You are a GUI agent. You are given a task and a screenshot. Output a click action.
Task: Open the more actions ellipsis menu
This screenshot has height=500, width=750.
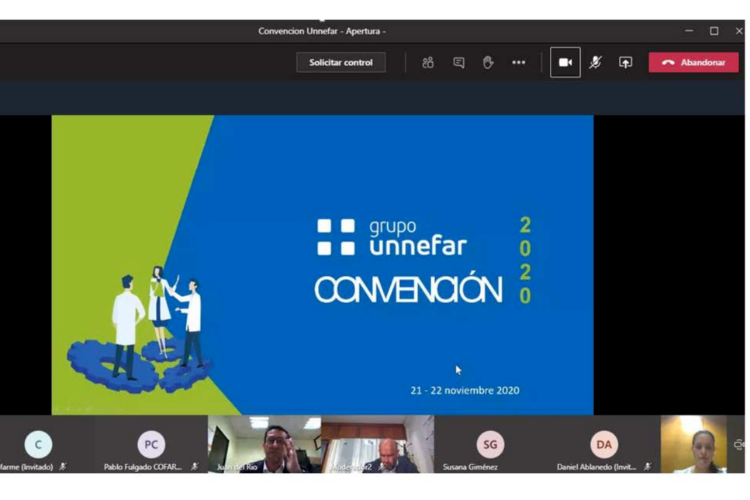point(518,62)
